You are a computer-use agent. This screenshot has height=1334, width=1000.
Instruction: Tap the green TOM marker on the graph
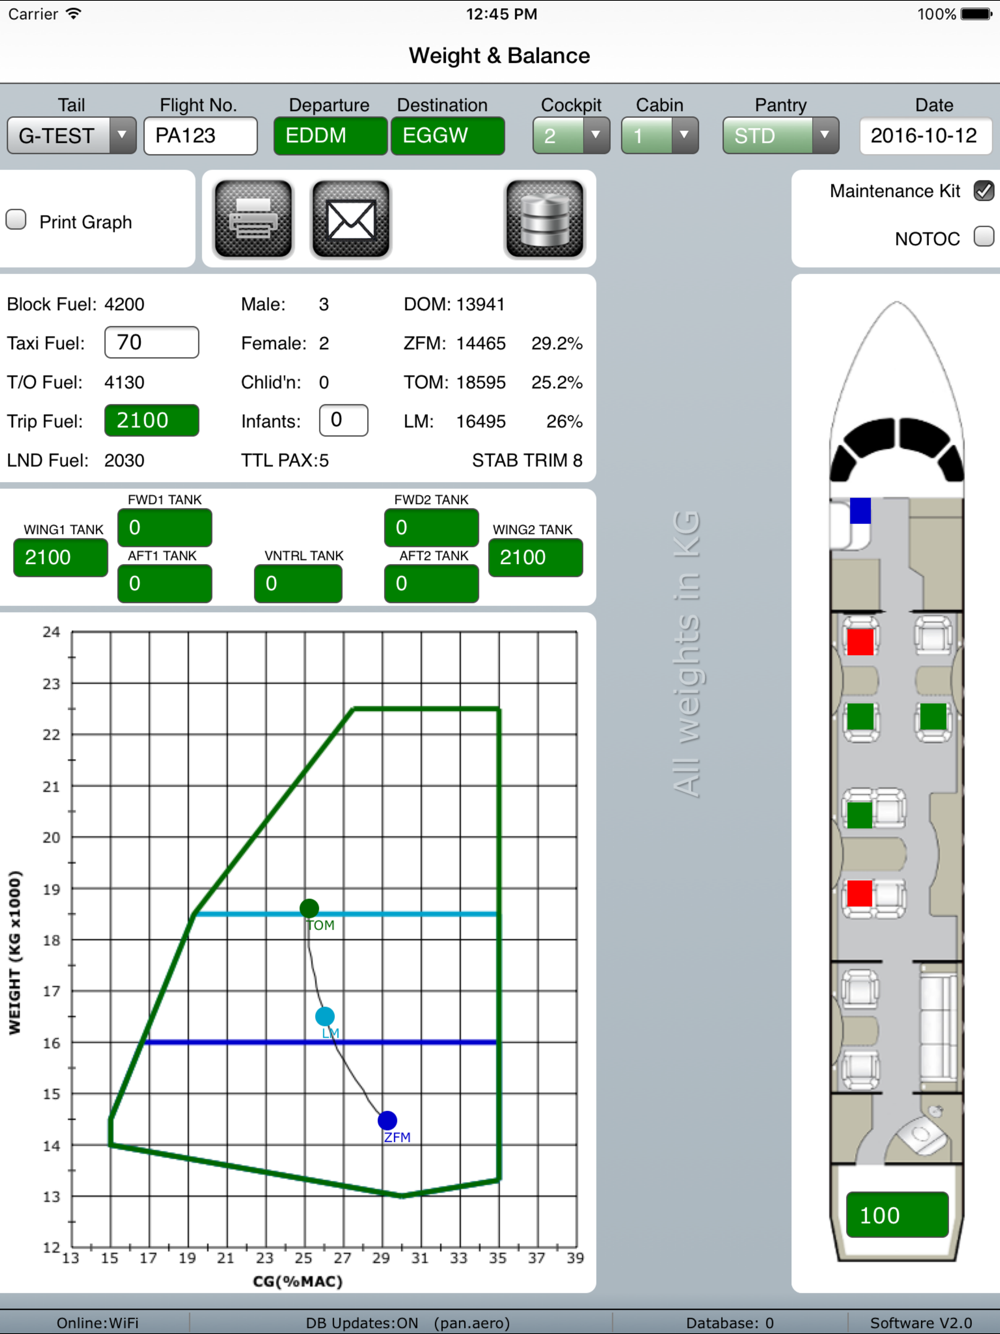(x=309, y=908)
